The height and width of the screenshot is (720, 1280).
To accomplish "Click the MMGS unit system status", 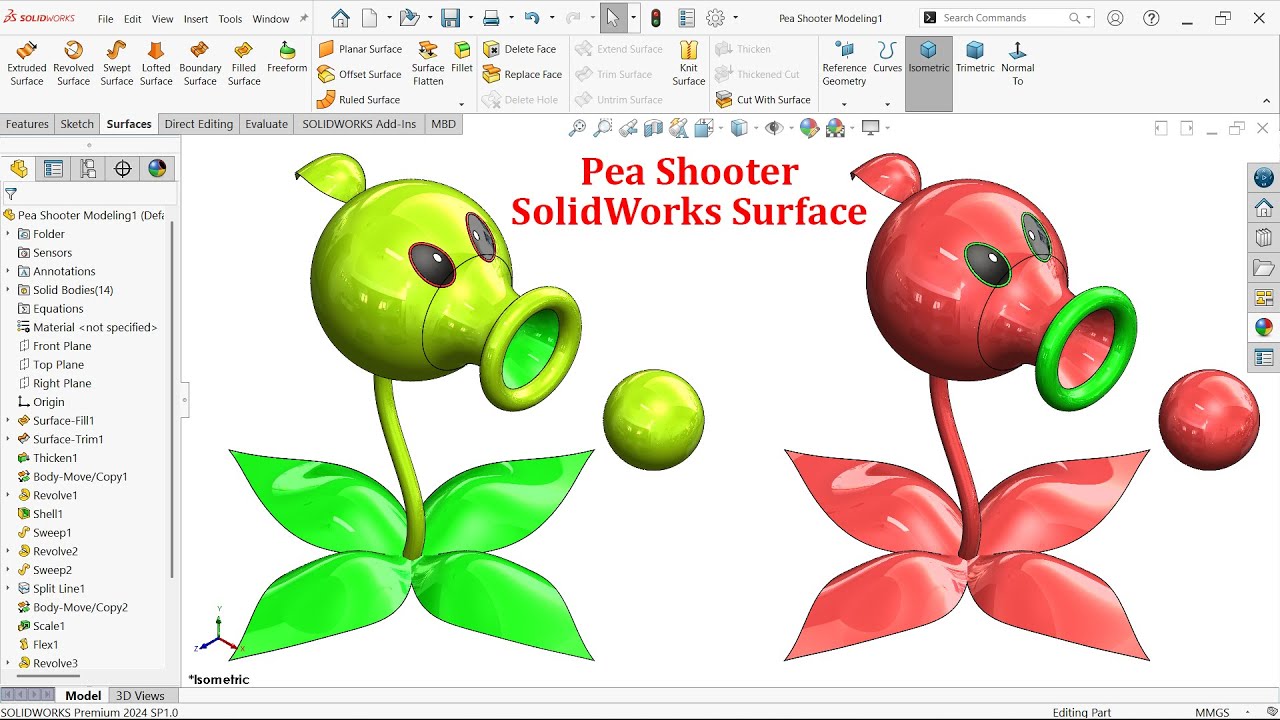I will 1212,712.
